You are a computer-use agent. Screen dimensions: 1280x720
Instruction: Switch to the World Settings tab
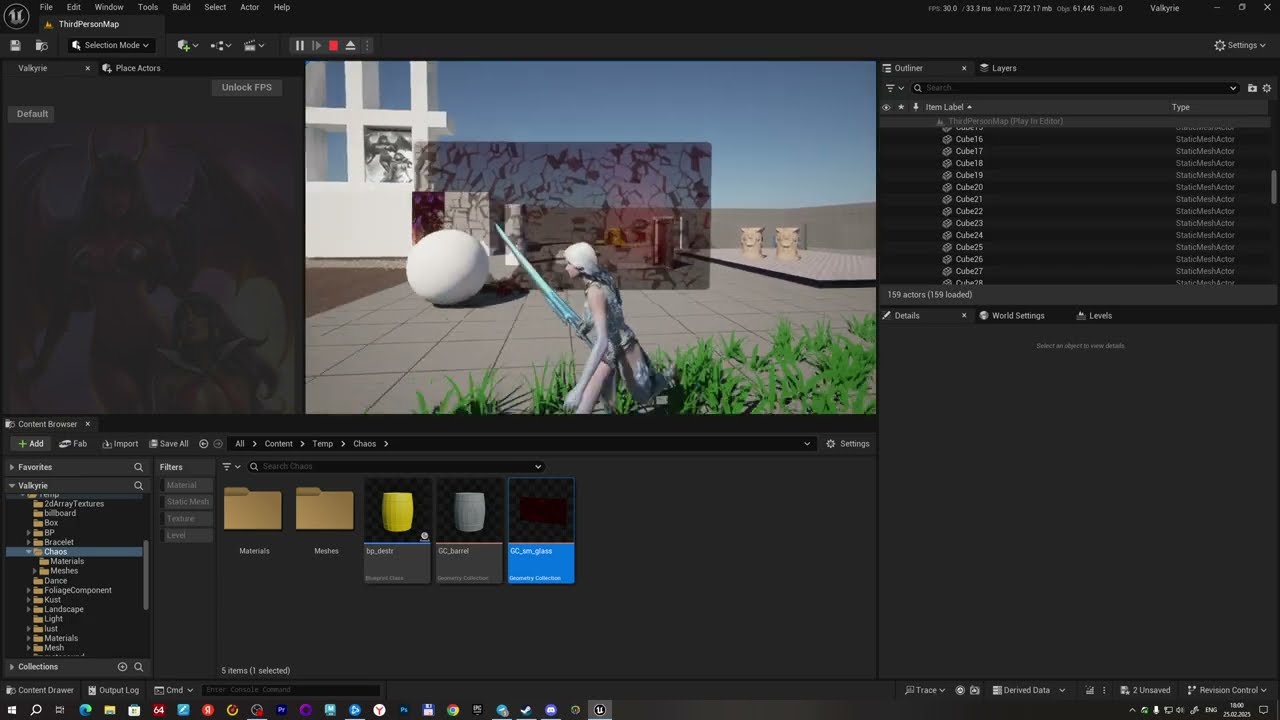click(1012, 315)
